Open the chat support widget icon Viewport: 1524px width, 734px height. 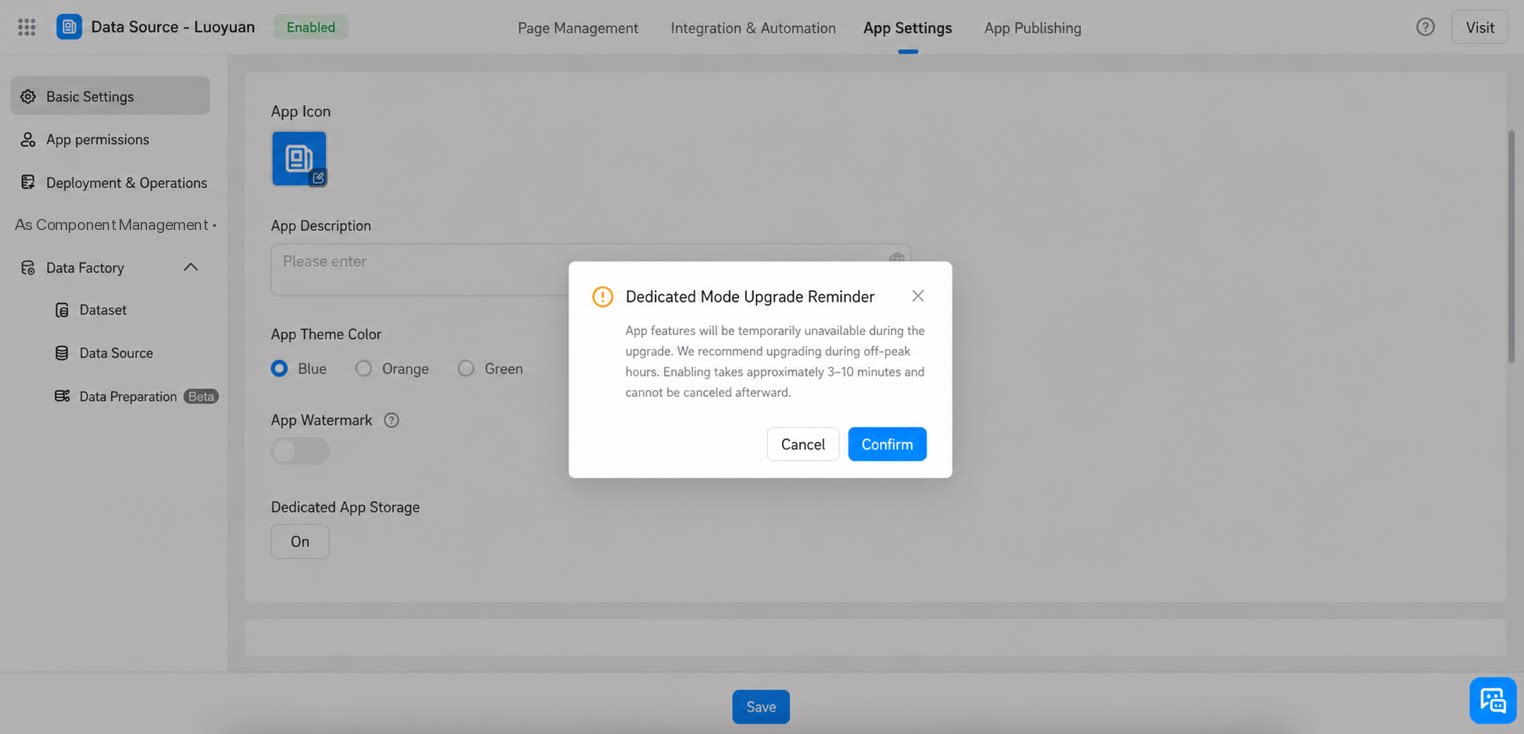[1492, 699]
